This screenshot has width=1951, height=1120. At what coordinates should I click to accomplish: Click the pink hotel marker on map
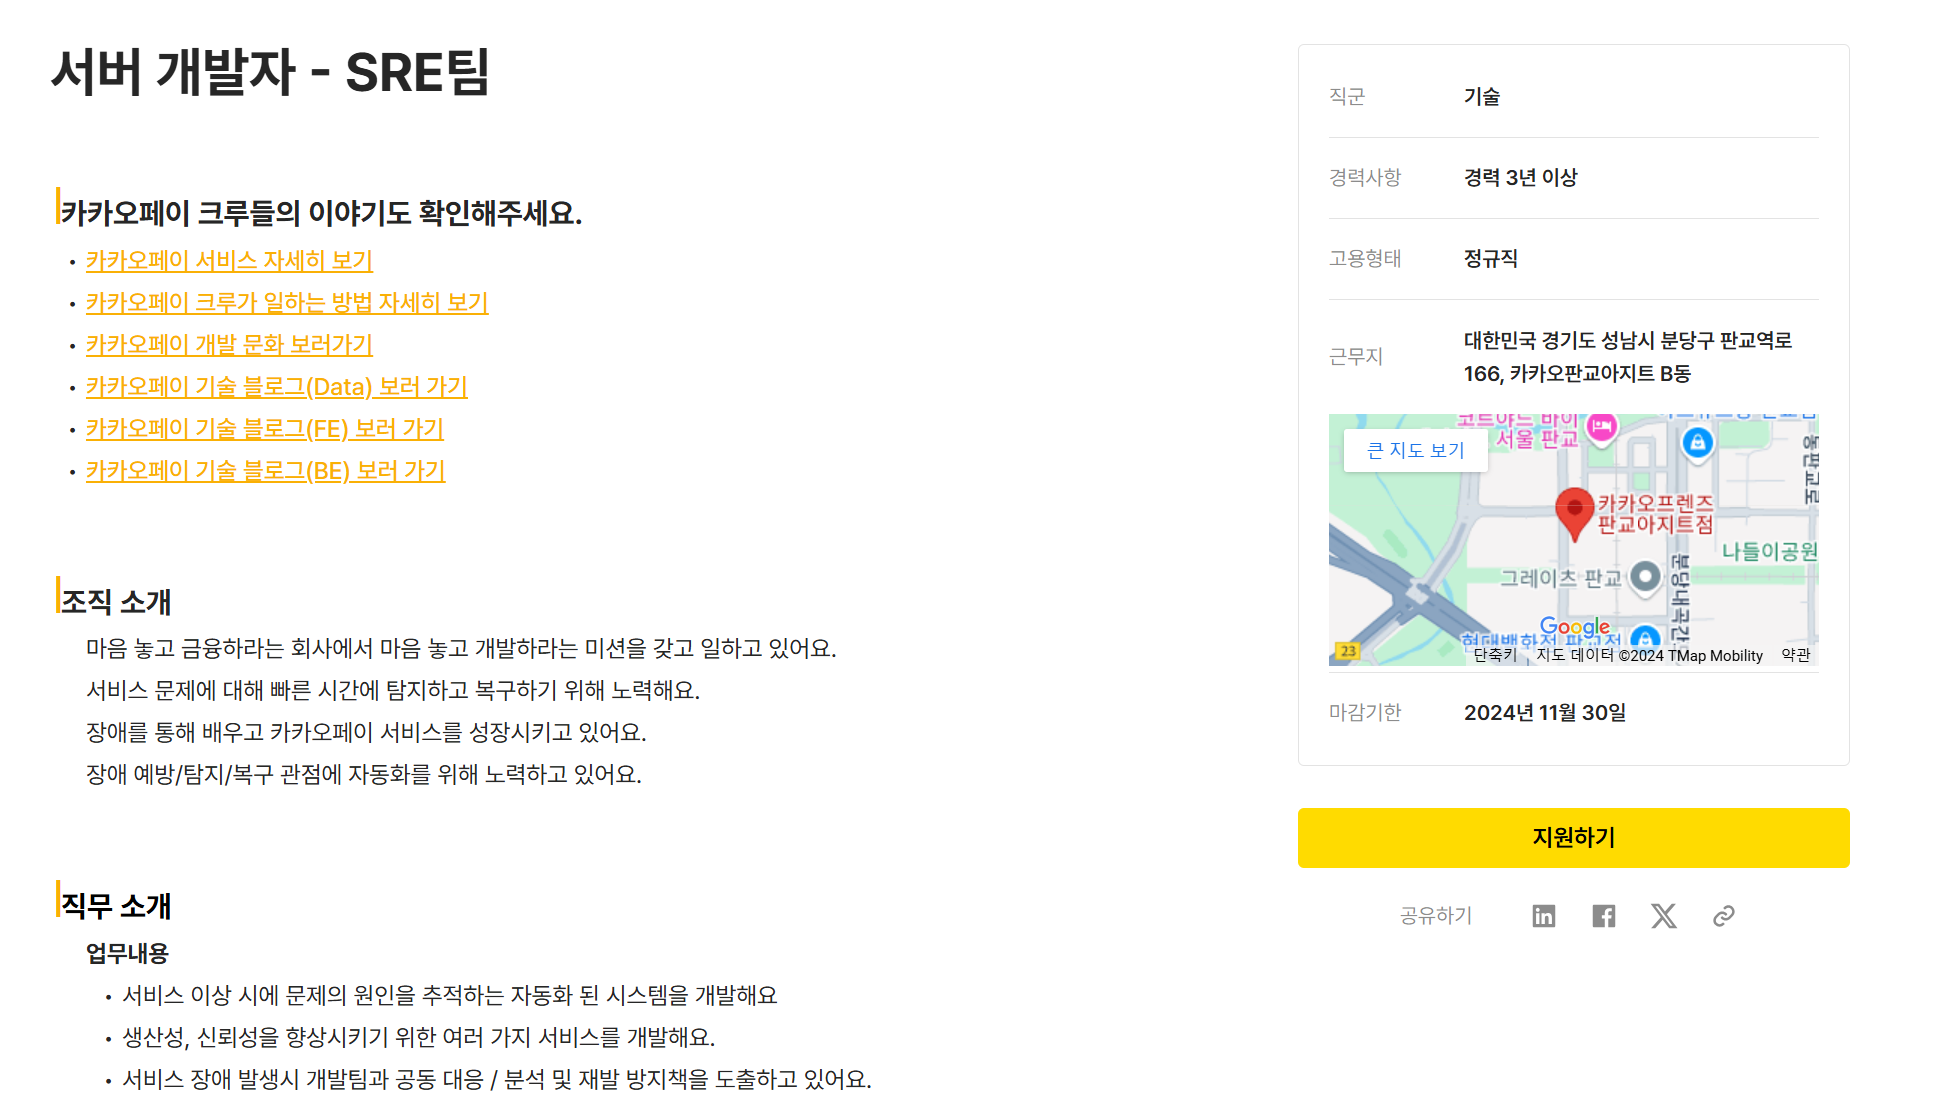1602,427
